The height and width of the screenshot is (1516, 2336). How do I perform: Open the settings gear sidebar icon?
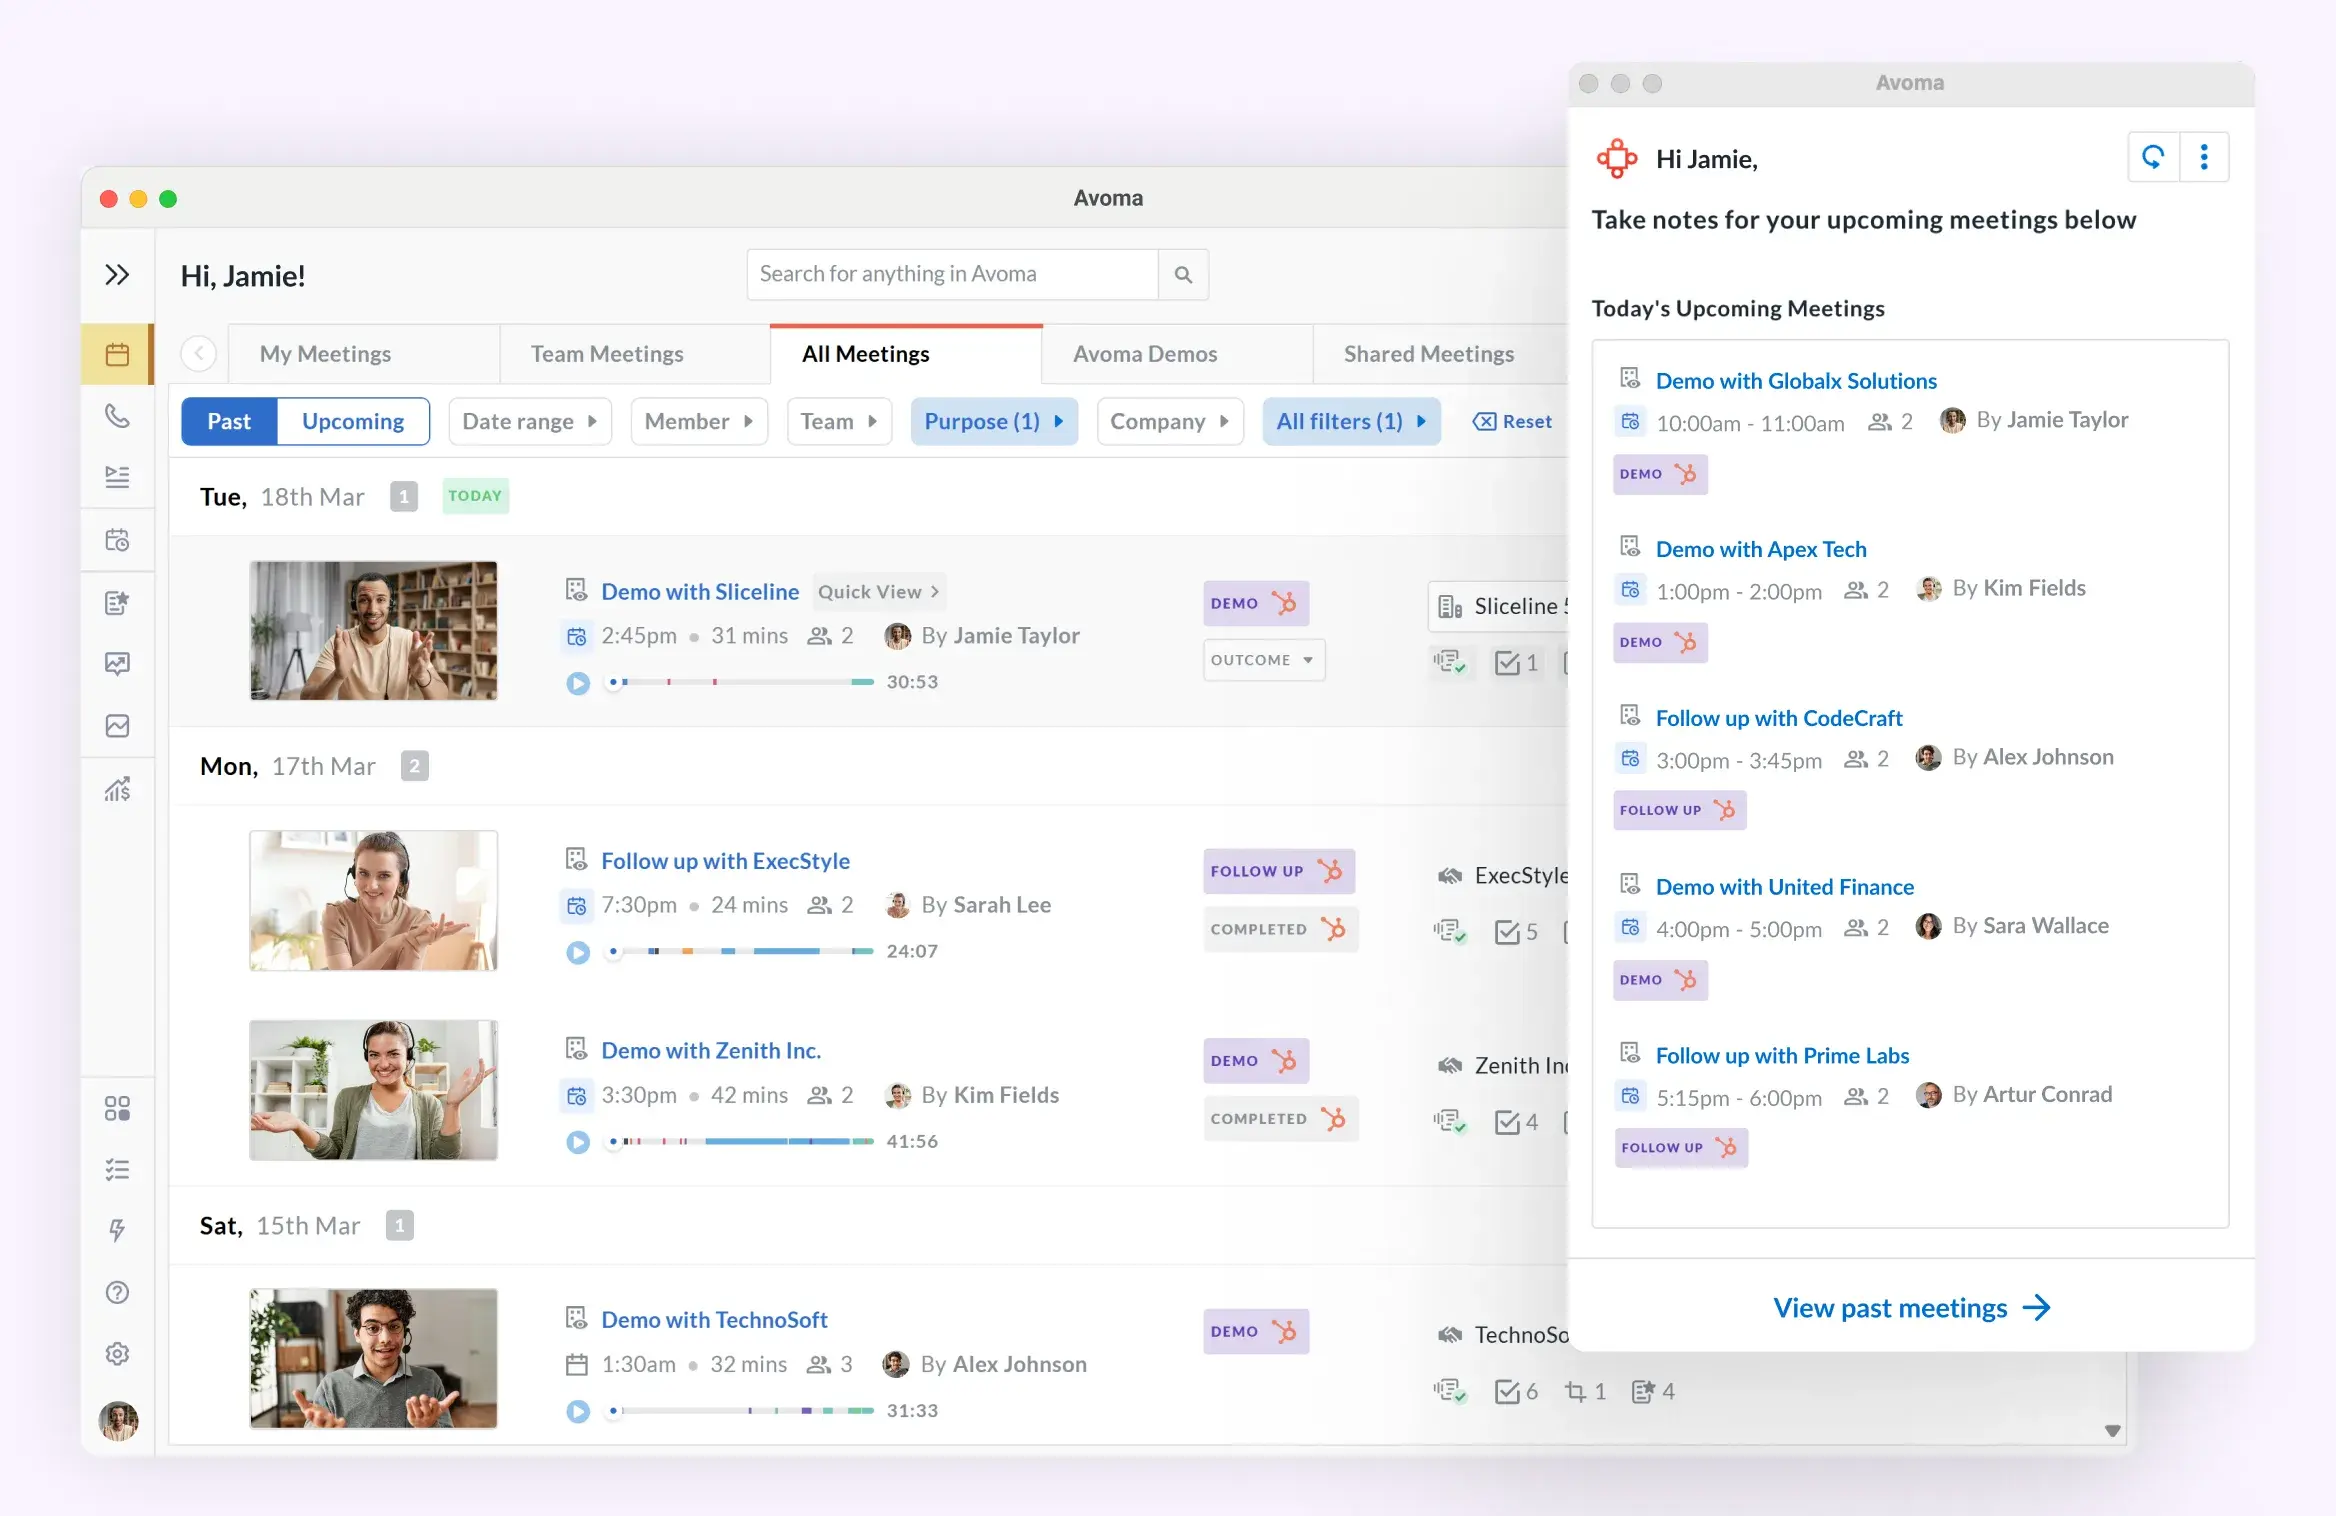(x=117, y=1353)
